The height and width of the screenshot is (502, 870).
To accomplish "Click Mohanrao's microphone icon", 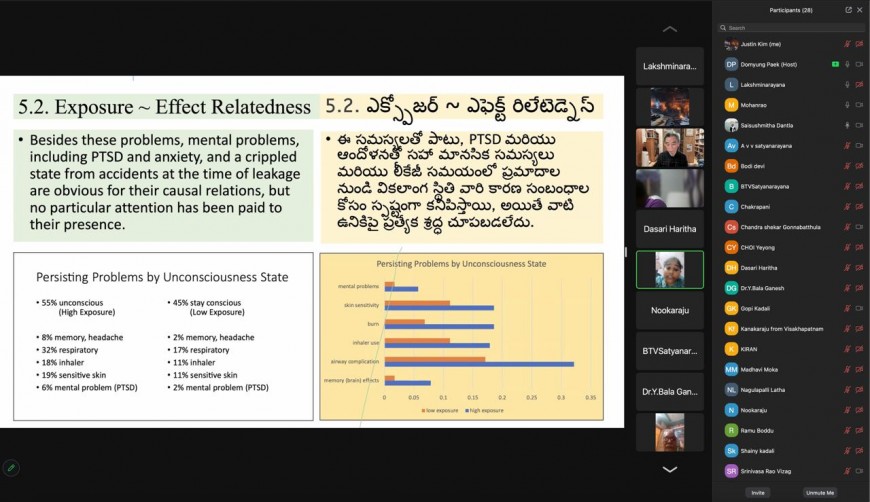I will point(847,105).
